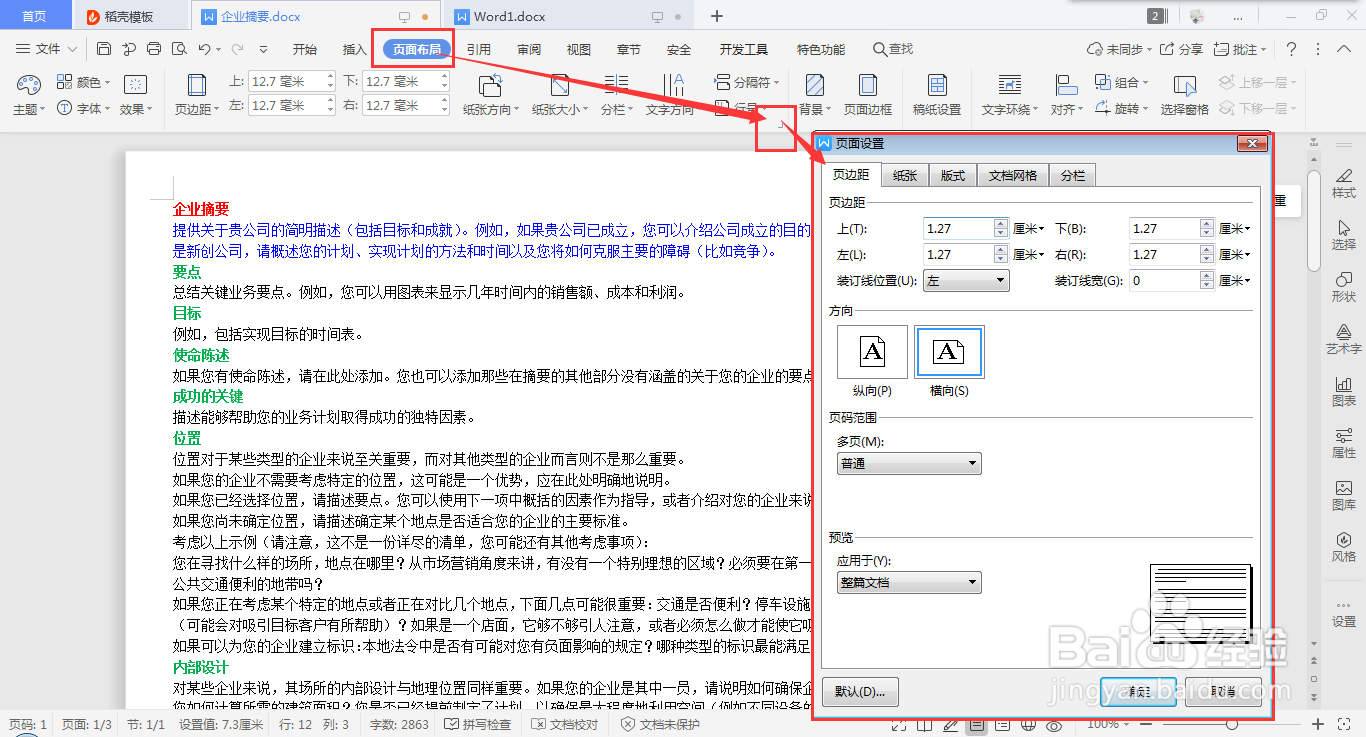
Task: Open 图表 chart in right sidebar
Action: click(1344, 389)
